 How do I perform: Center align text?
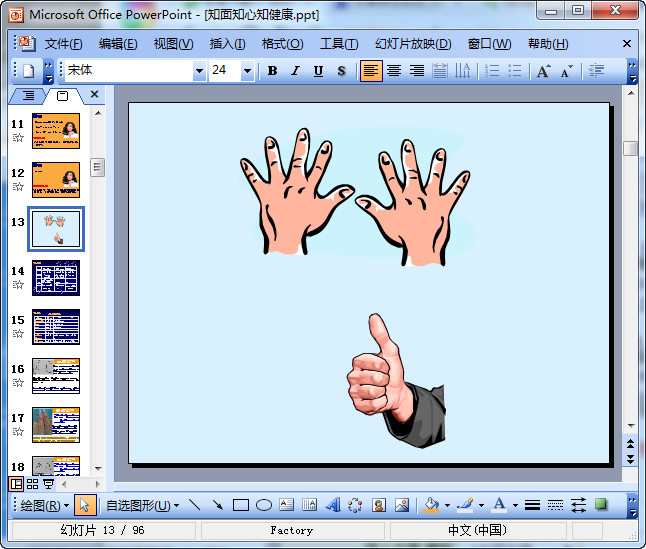click(x=394, y=71)
